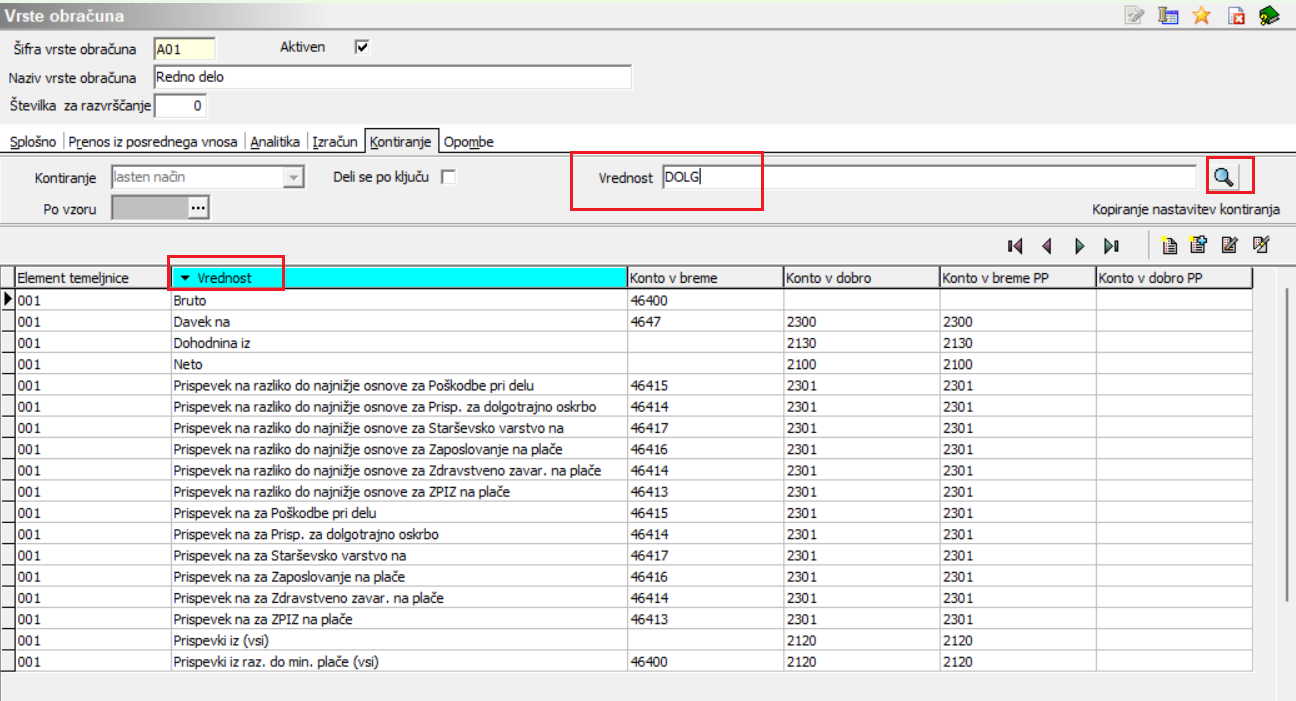The height and width of the screenshot is (701, 1296).
Task: Uncheck the Aktiven checkbox
Action: [x=362, y=47]
